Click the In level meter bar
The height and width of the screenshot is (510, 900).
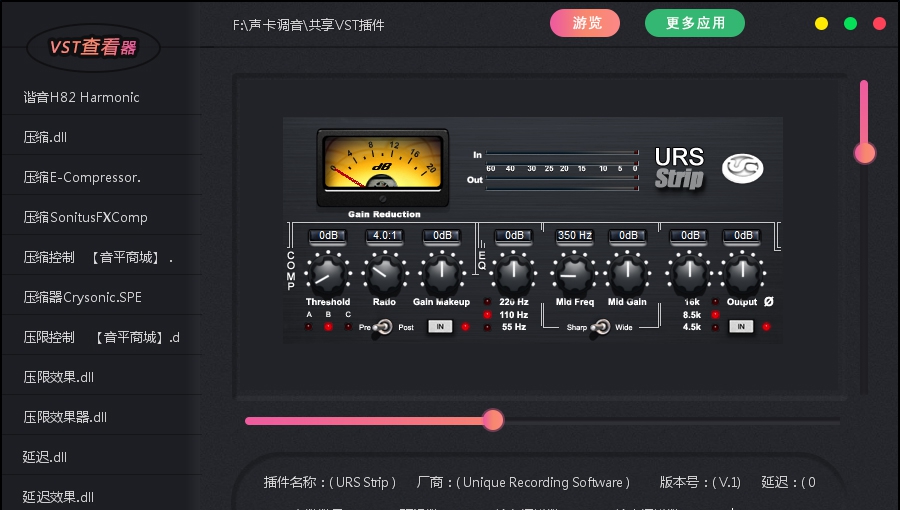562,153
